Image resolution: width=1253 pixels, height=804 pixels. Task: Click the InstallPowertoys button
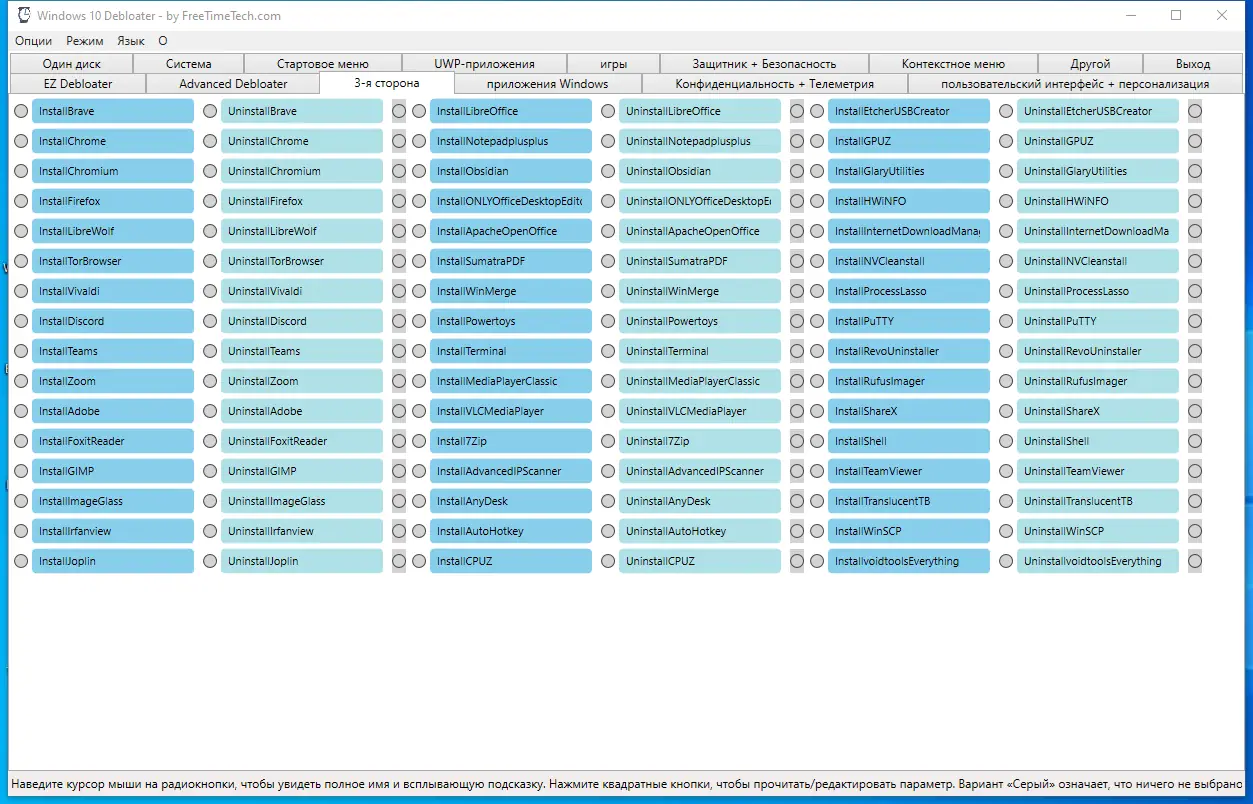click(x=511, y=321)
